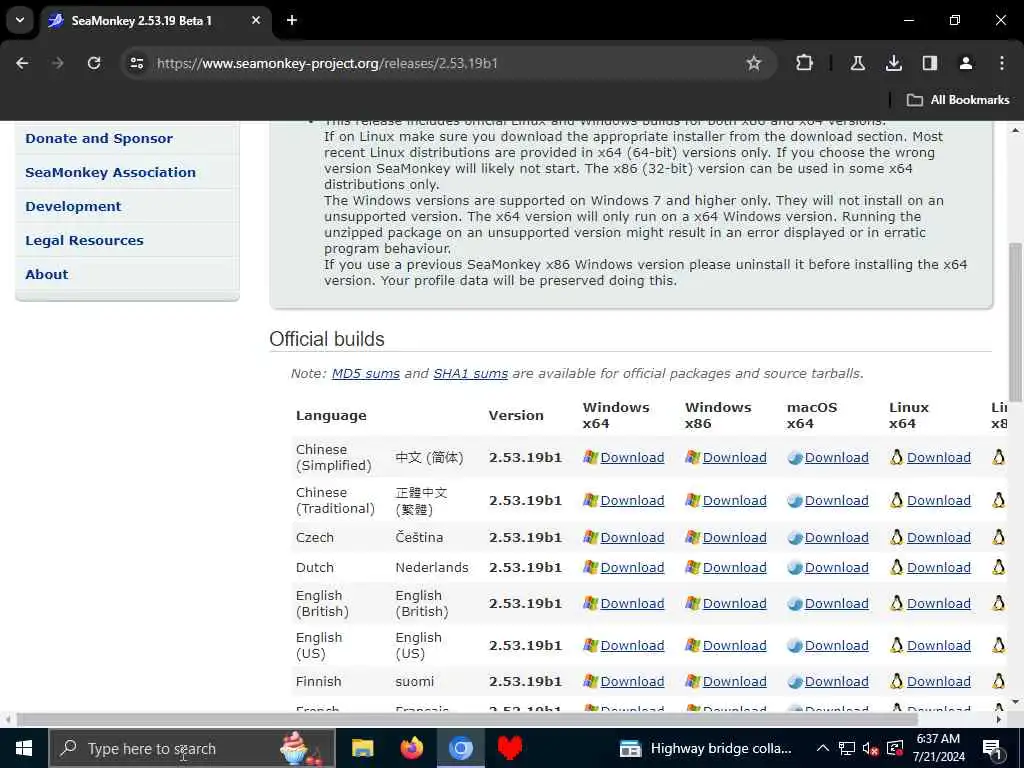Close the SeaMonkey 2.53.19 Beta 1 tab
This screenshot has height=768, width=1024.
click(x=256, y=20)
